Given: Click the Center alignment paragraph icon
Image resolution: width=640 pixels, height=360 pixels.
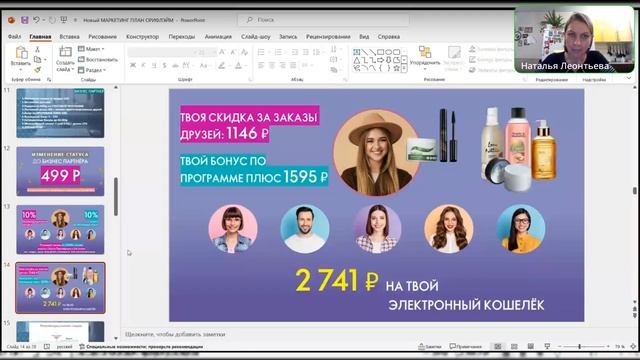Looking at the screenshot, I should [x=272, y=65].
